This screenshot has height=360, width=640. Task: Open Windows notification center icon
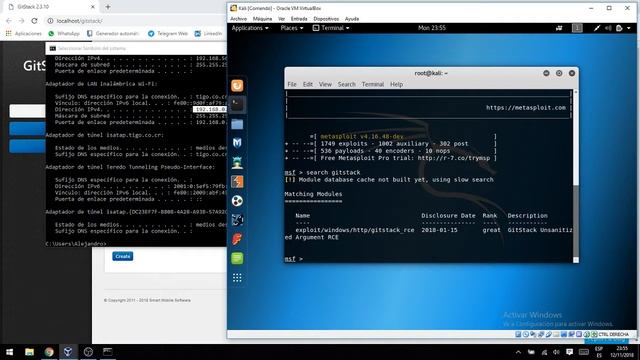click(569, 352)
